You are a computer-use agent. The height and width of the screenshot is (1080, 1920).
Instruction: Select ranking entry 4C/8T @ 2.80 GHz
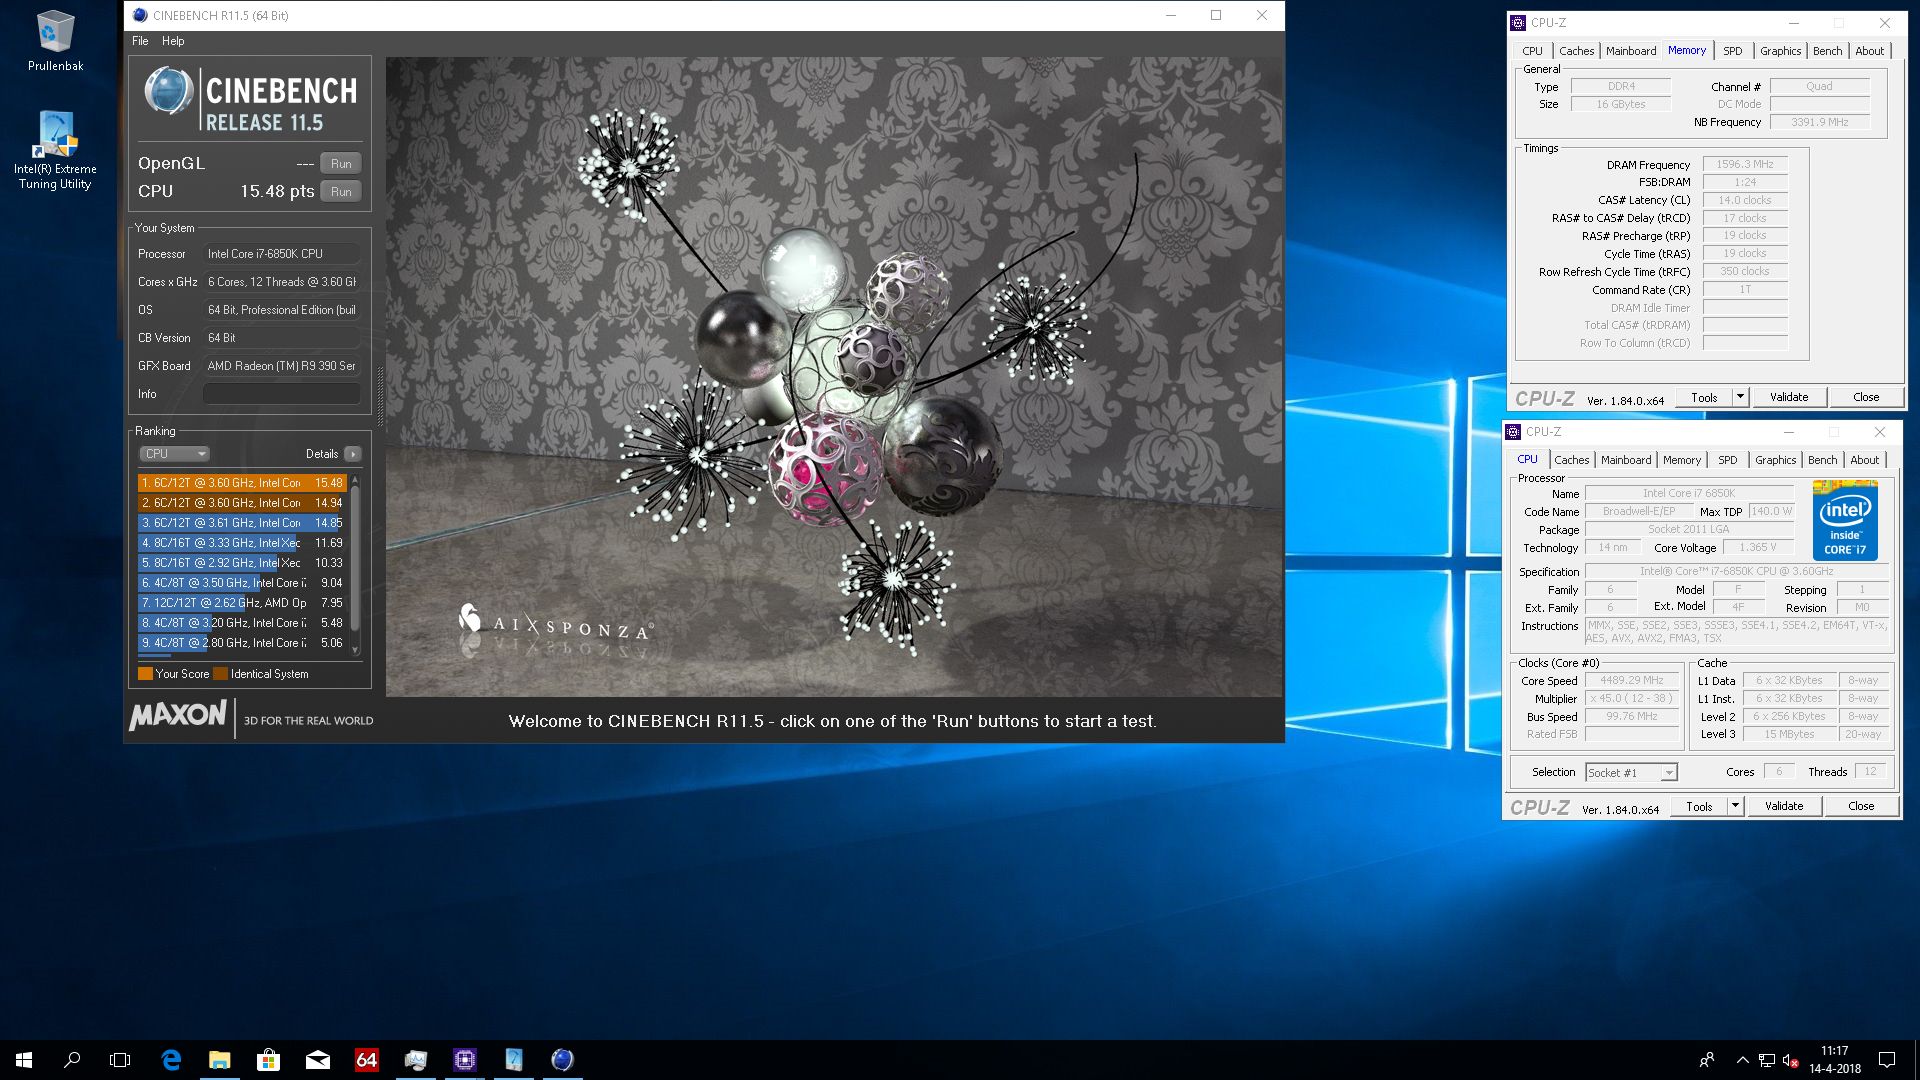[x=242, y=643]
